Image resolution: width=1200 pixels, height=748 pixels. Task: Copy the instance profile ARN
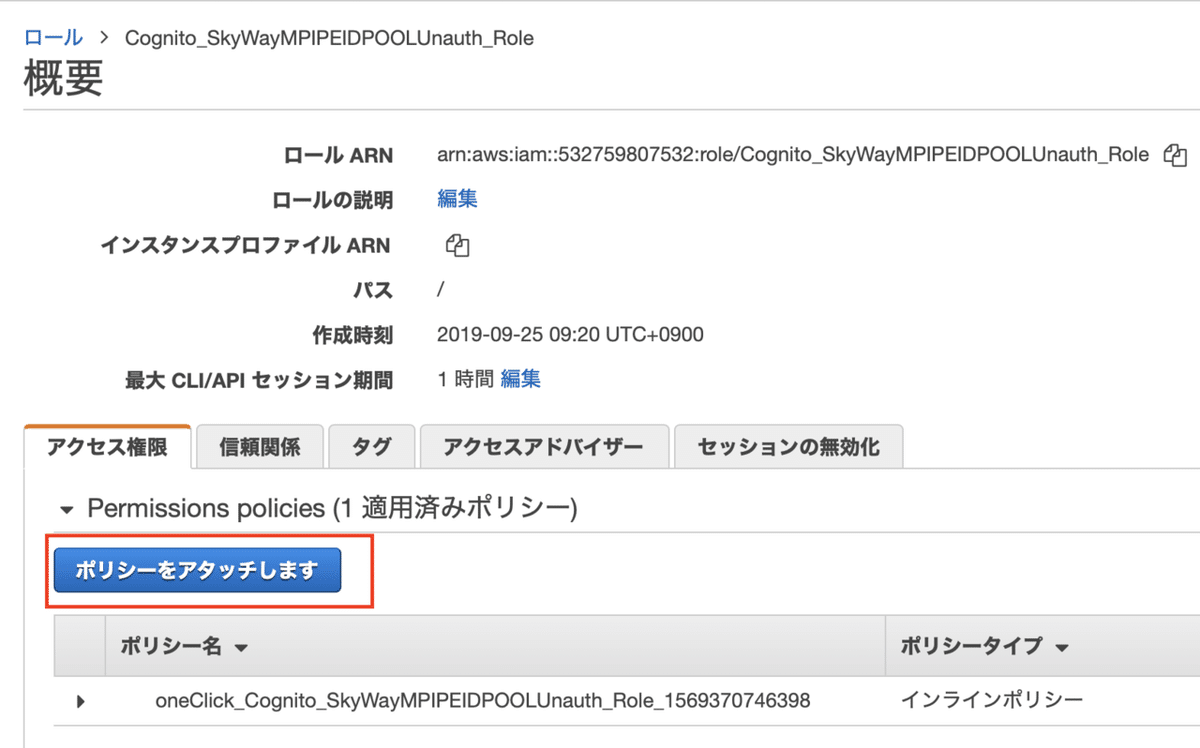pyautogui.click(x=458, y=245)
